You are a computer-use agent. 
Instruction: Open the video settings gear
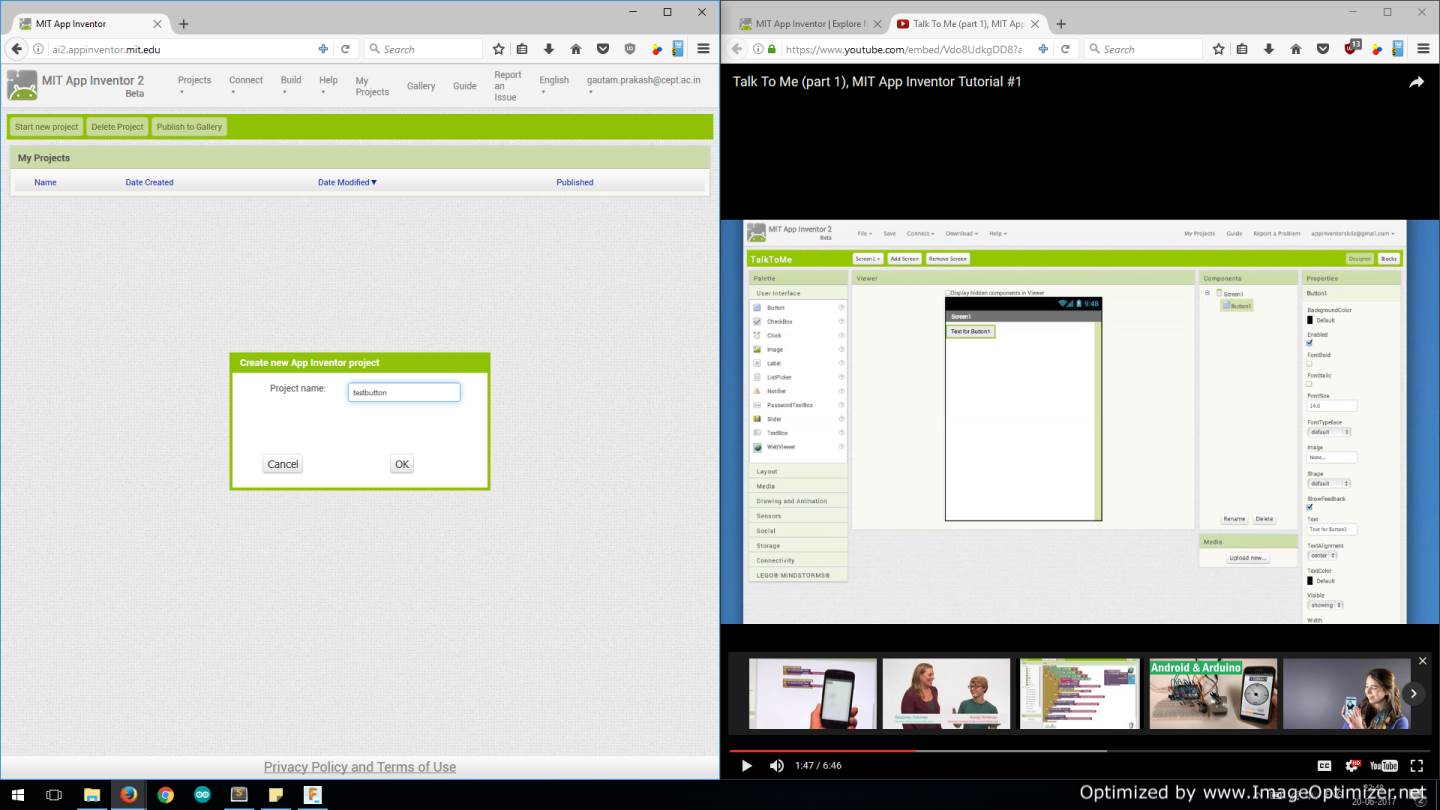point(1354,766)
